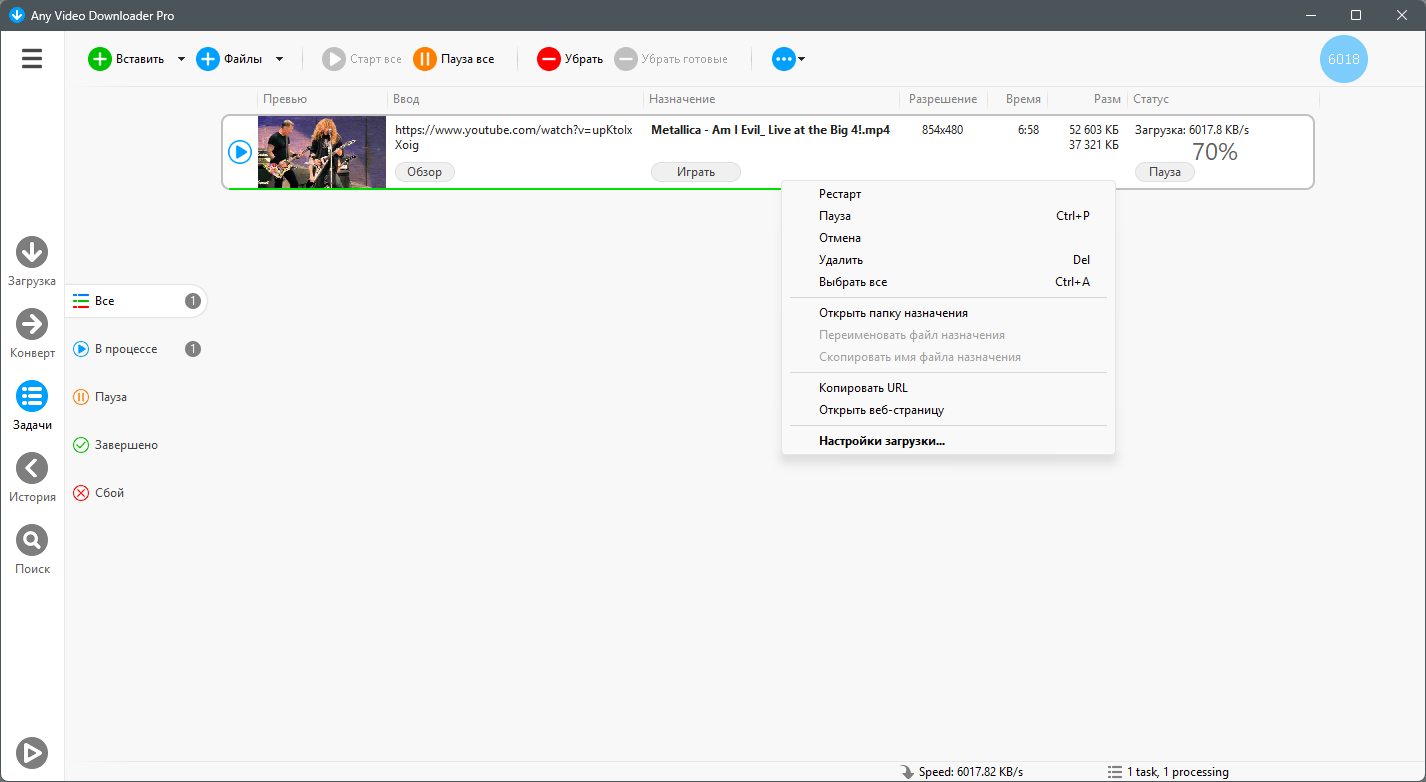The height and width of the screenshot is (782, 1426).
Task: Click the YouTube URL text in the task row
Action: [x=514, y=137]
